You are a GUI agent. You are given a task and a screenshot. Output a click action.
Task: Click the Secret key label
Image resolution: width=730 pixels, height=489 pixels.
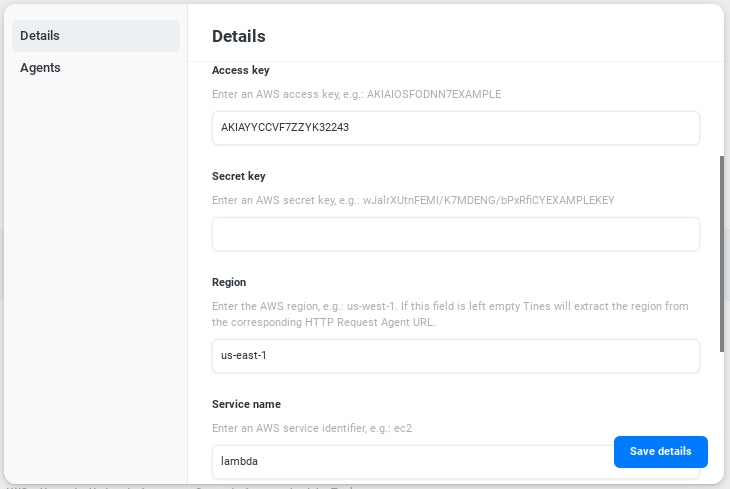[x=238, y=176]
